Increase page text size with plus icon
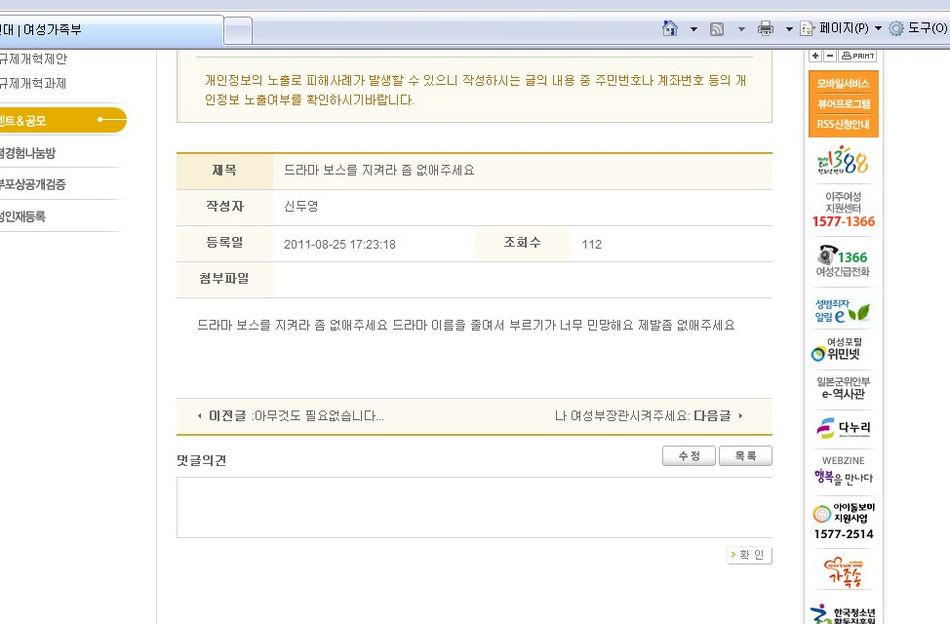 (815, 56)
